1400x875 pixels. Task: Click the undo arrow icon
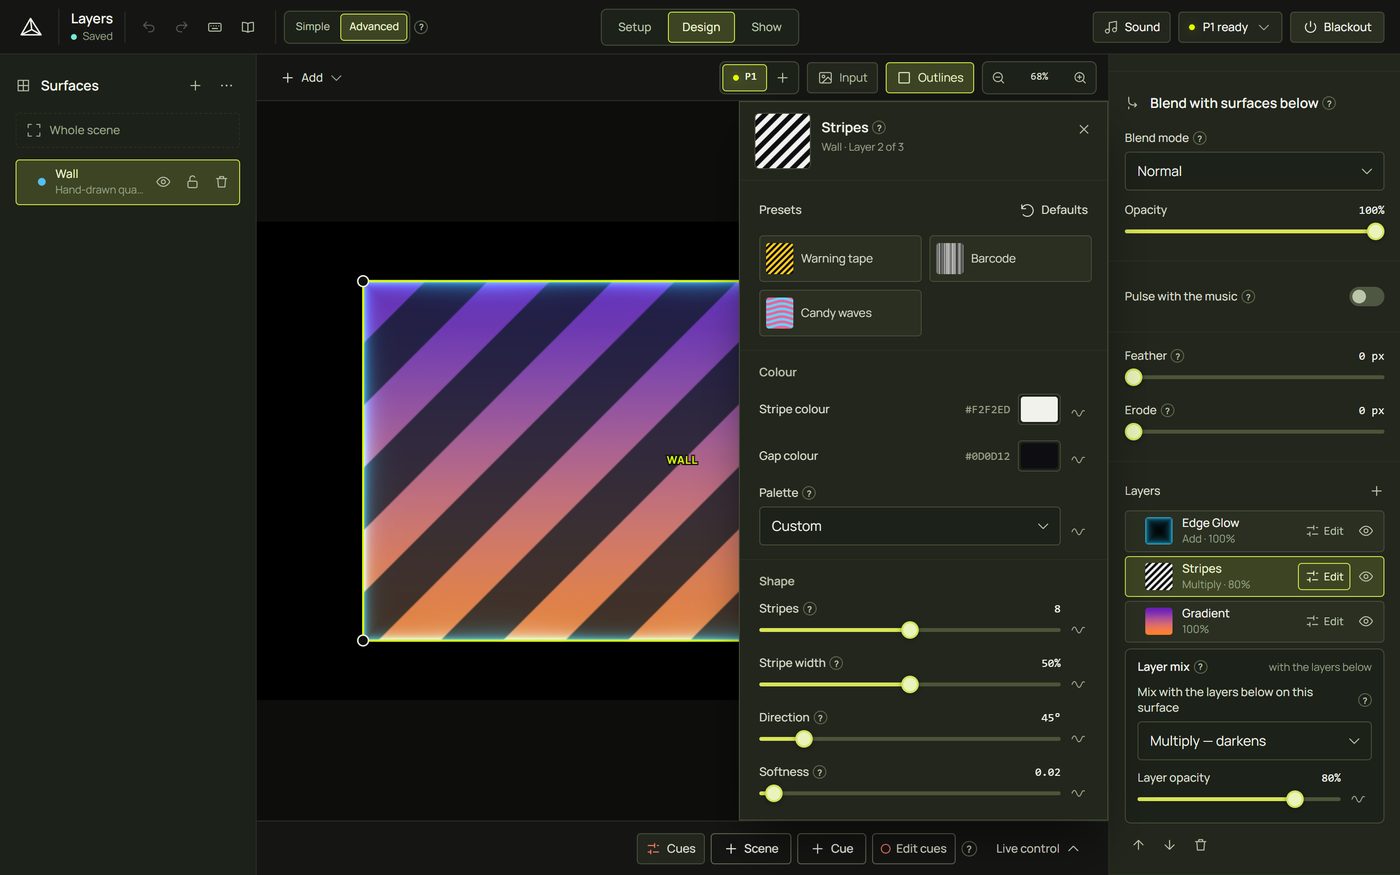pyautogui.click(x=149, y=27)
